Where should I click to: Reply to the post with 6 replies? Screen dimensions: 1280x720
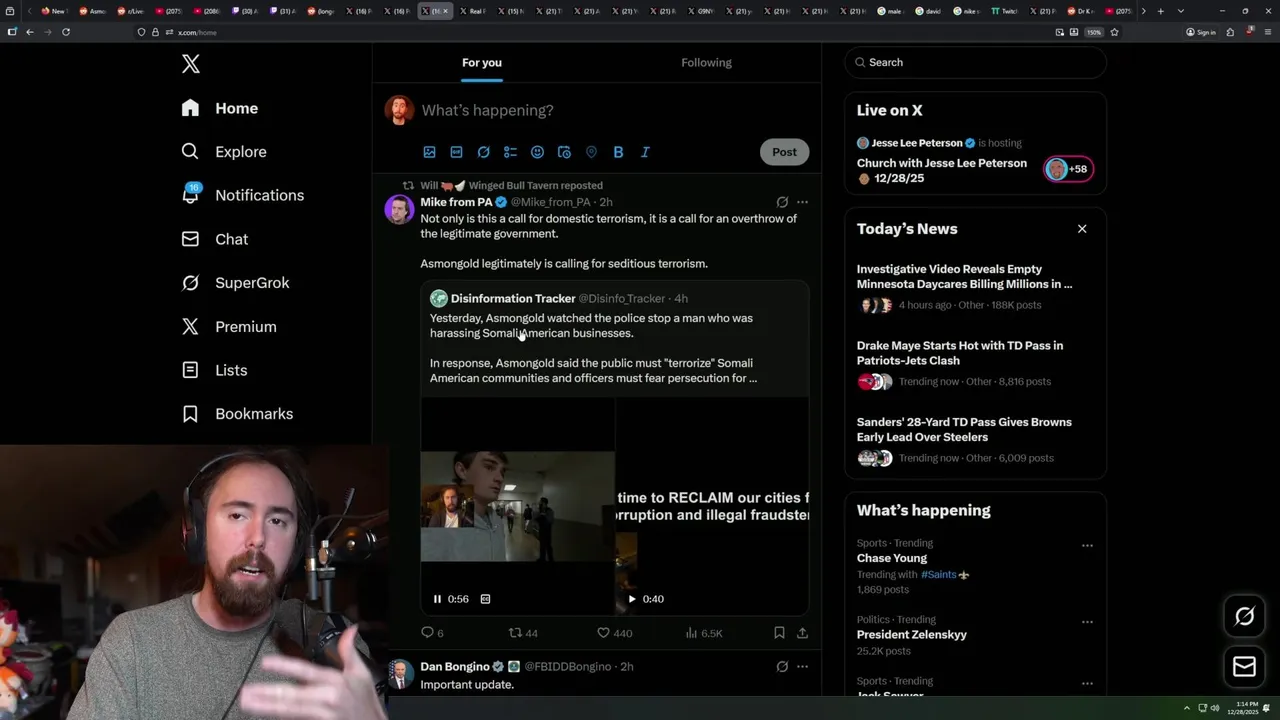point(432,633)
